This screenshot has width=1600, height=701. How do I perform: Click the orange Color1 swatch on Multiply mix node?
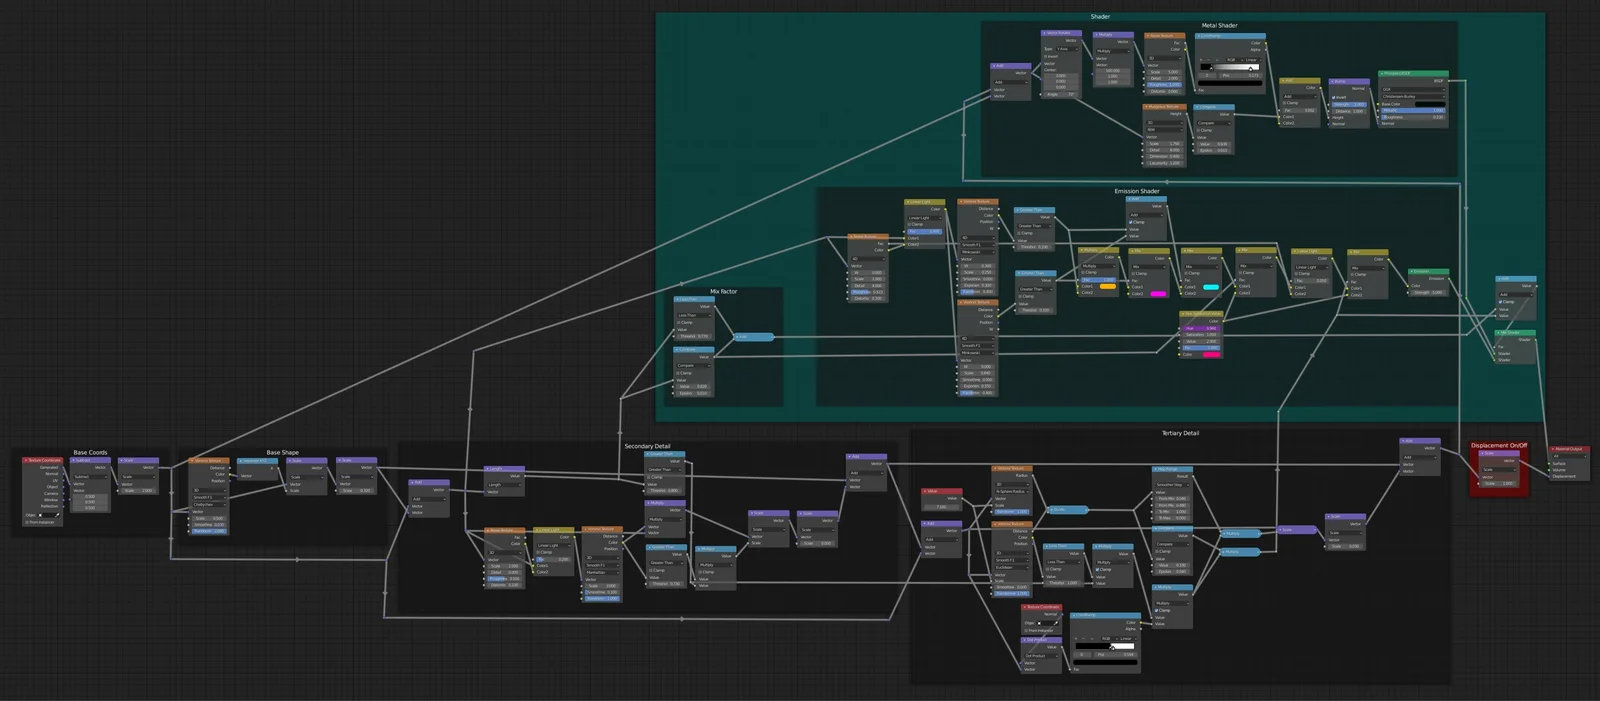(1108, 286)
